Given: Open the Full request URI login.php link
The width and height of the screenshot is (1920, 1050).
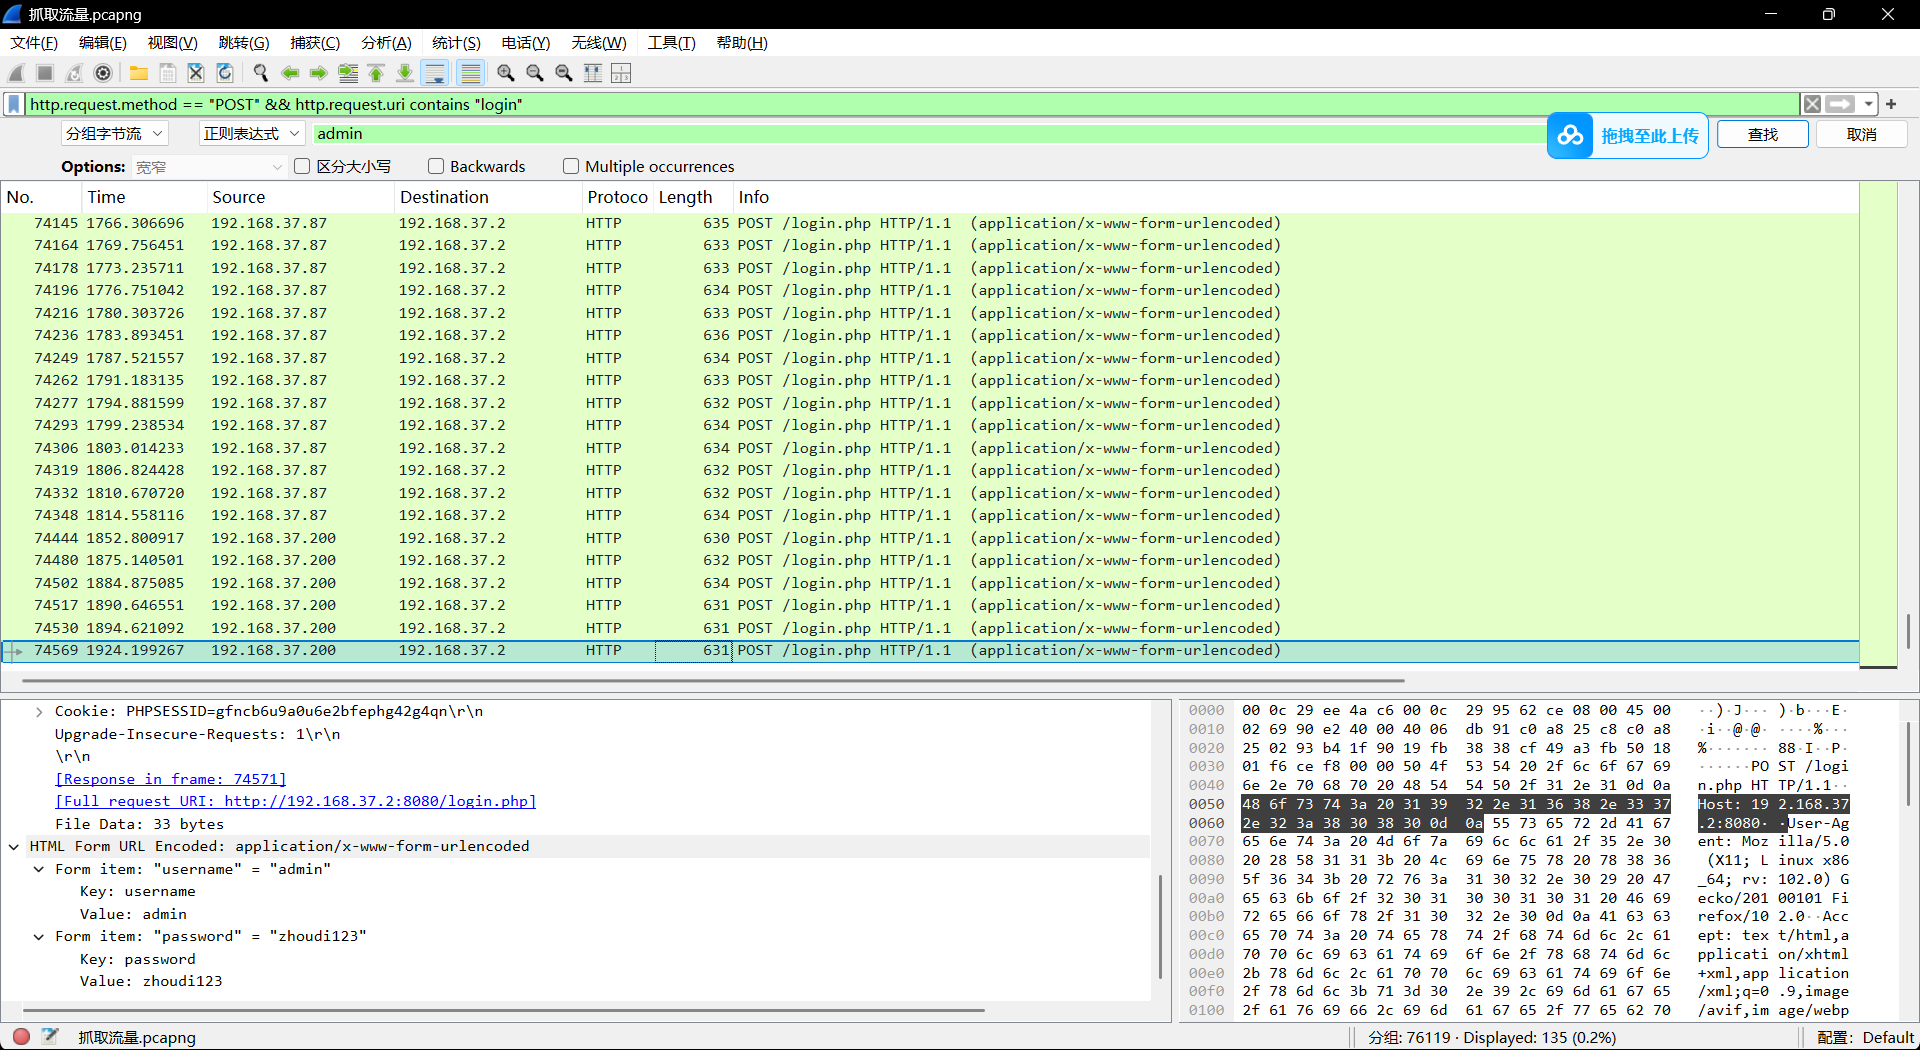Looking at the screenshot, I should click(295, 801).
